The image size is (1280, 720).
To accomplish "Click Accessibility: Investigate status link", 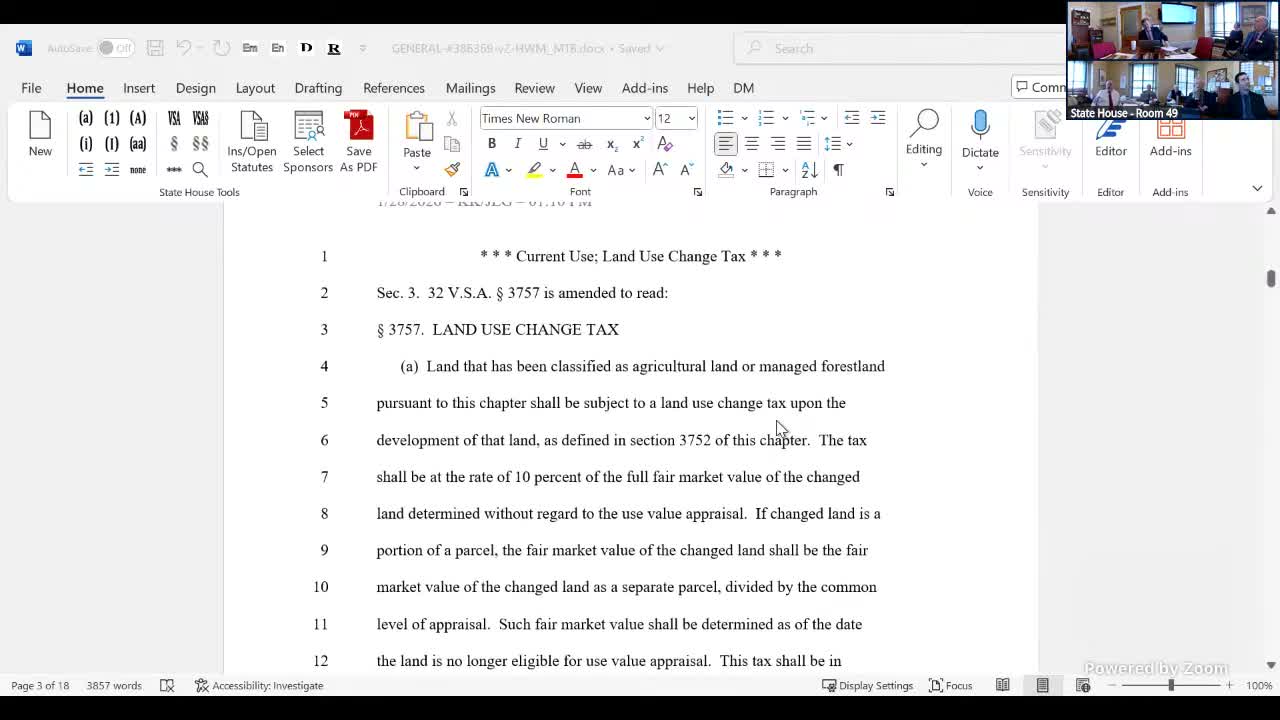I will (x=260, y=685).
